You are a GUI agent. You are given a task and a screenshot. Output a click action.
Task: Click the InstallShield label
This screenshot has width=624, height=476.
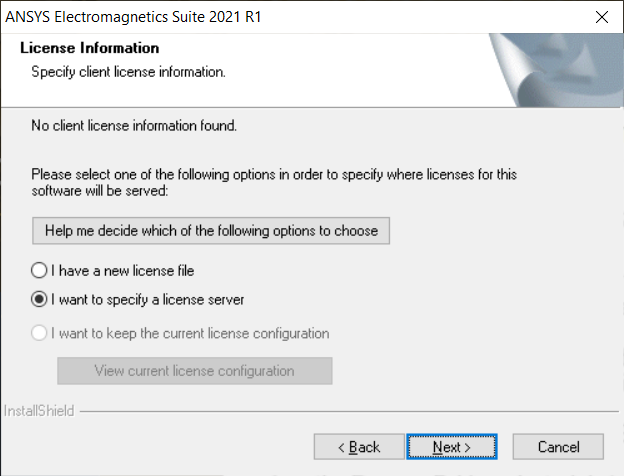(39, 411)
